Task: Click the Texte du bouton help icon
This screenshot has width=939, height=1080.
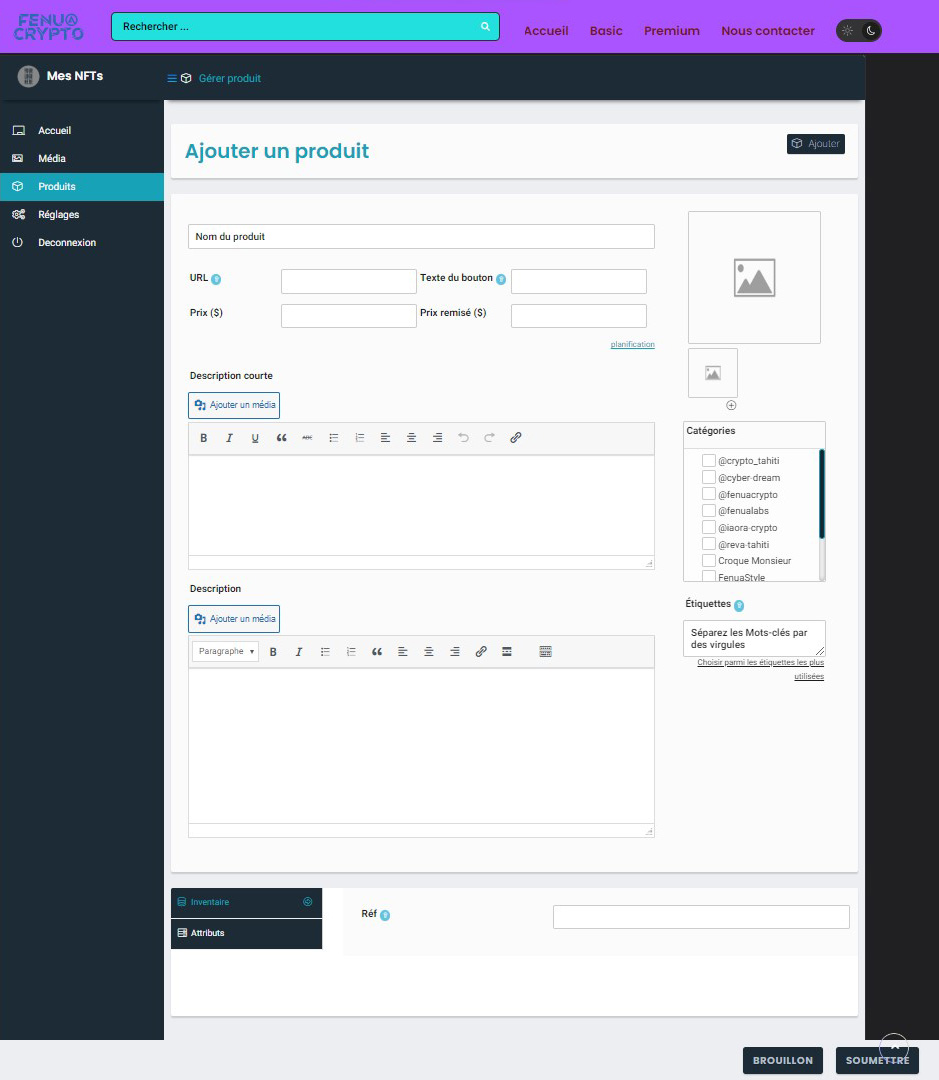Action: (501, 279)
